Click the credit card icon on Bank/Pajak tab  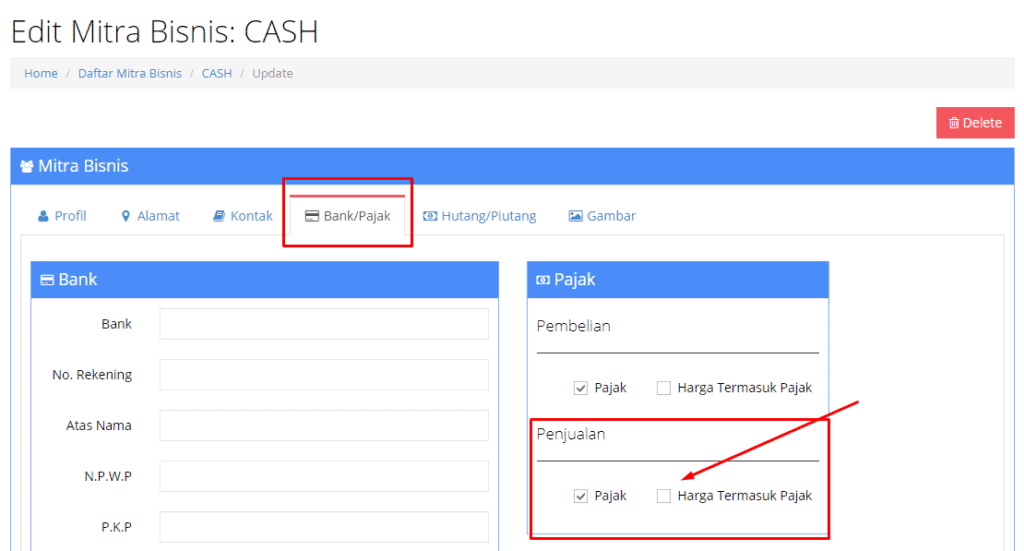311,216
